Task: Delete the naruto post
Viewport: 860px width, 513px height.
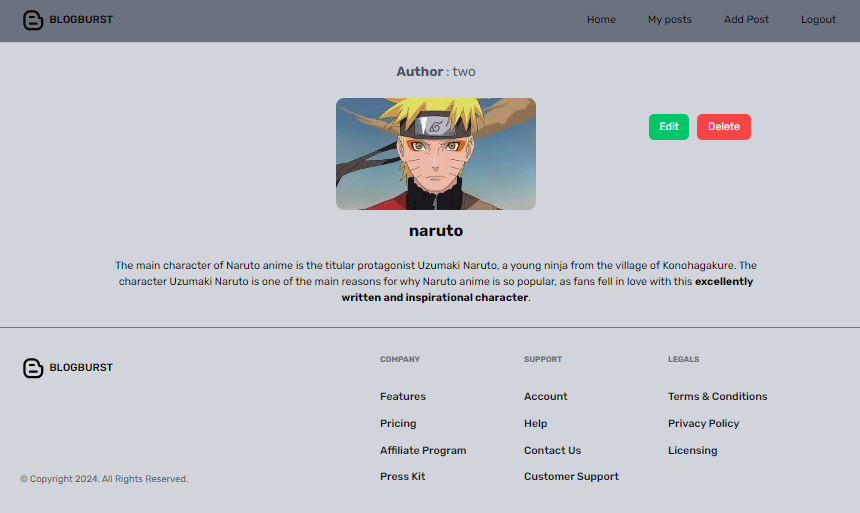Action: click(x=723, y=127)
